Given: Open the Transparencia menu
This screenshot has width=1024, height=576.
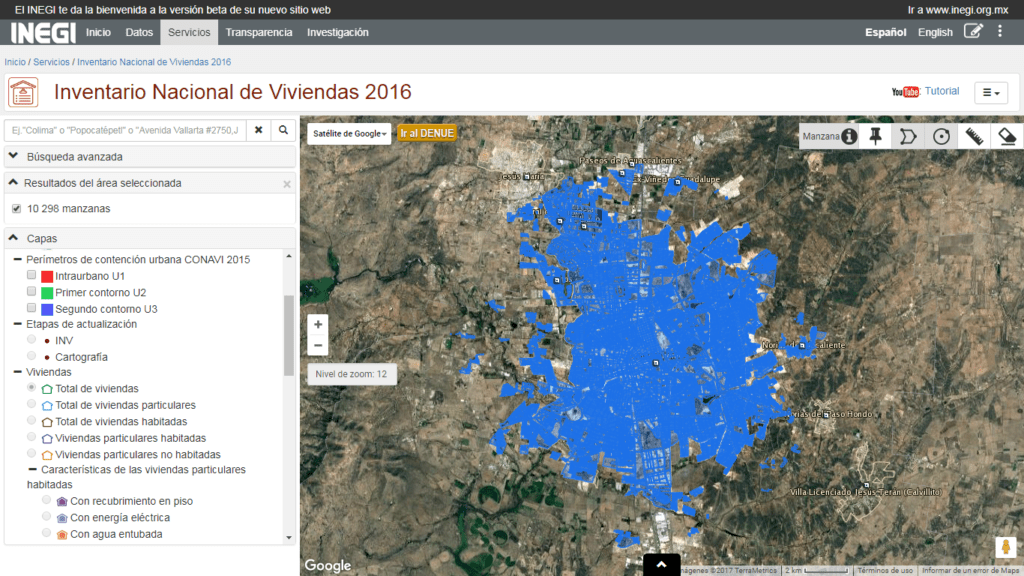Looking at the screenshot, I should (259, 32).
